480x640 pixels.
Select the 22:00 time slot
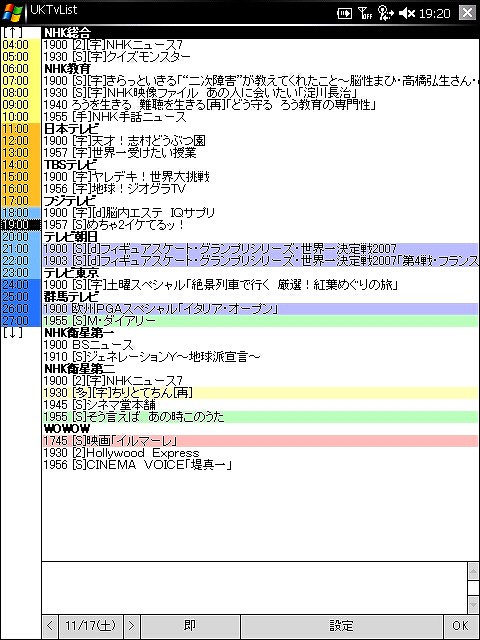pyautogui.click(x=21, y=261)
